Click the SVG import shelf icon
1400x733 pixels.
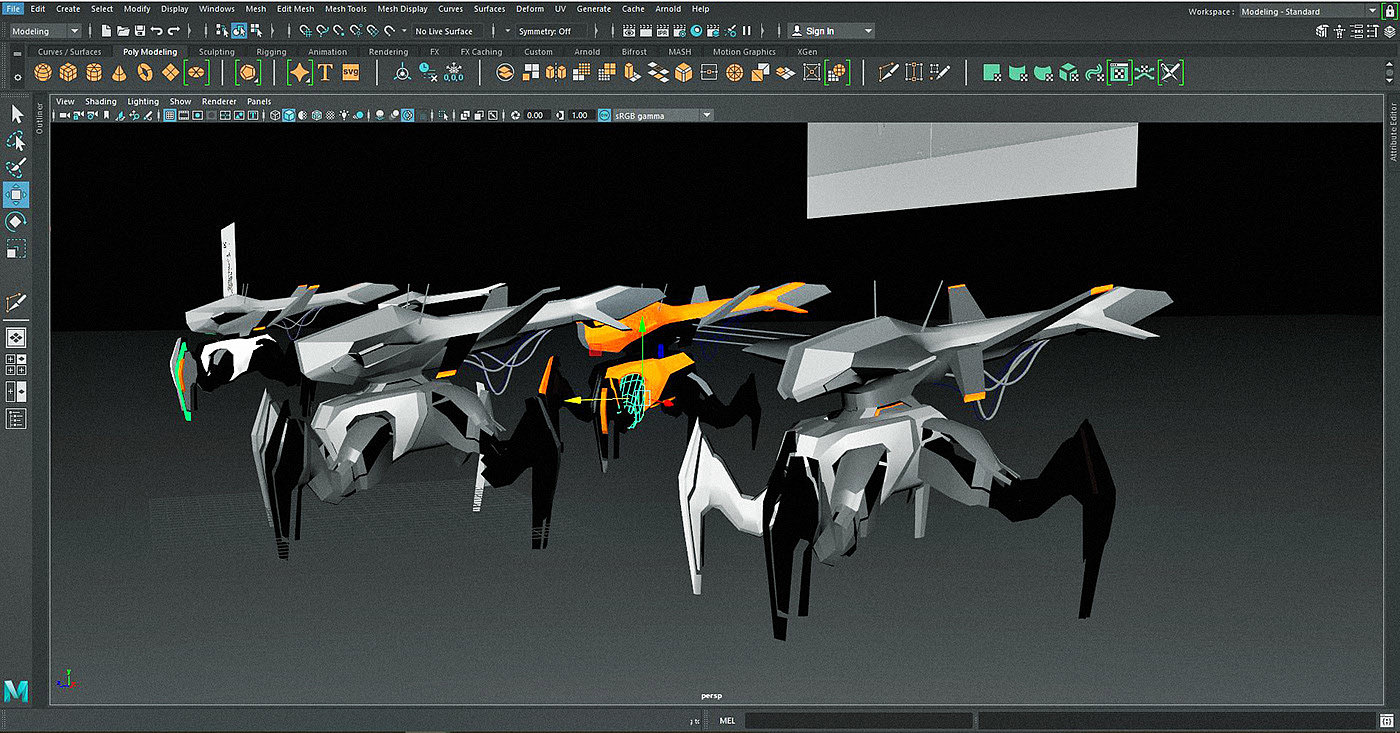pos(350,73)
